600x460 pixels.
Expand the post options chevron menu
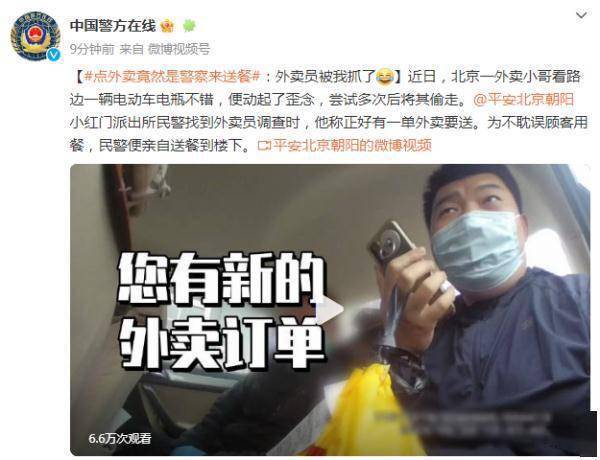click(x=581, y=15)
